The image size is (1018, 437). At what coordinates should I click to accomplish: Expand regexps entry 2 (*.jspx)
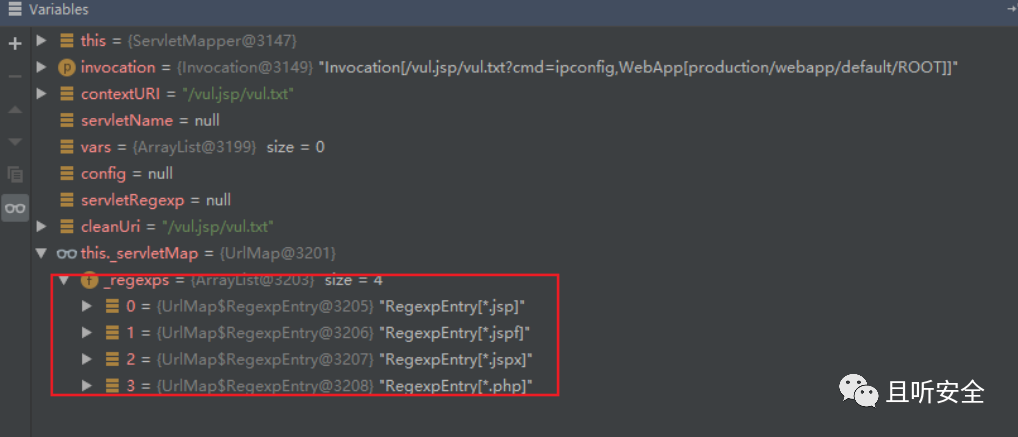tap(87, 359)
